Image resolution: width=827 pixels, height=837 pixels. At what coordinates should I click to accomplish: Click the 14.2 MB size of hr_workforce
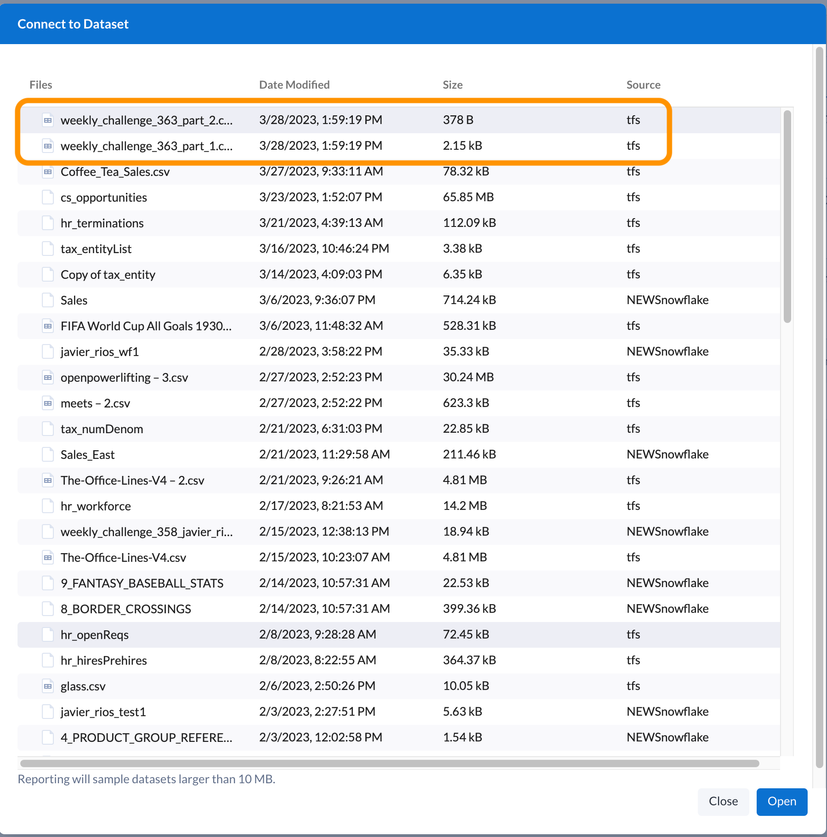click(x=464, y=506)
